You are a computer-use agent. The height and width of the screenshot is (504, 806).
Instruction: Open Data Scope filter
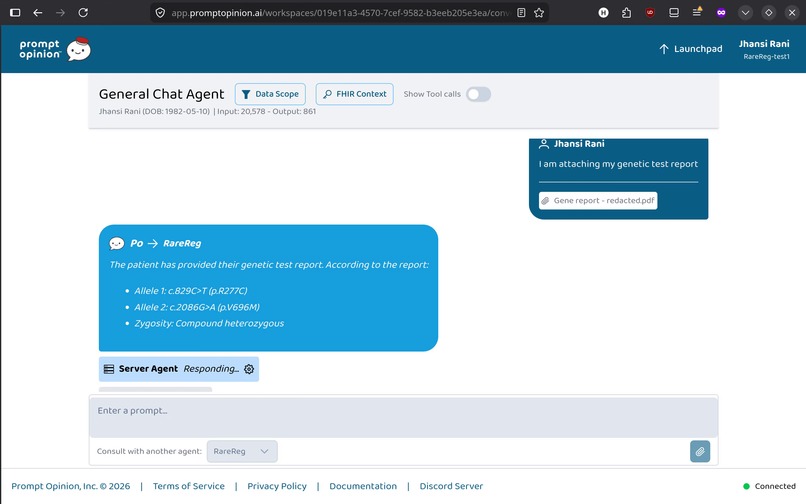pyautogui.click(x=270, y=94)
